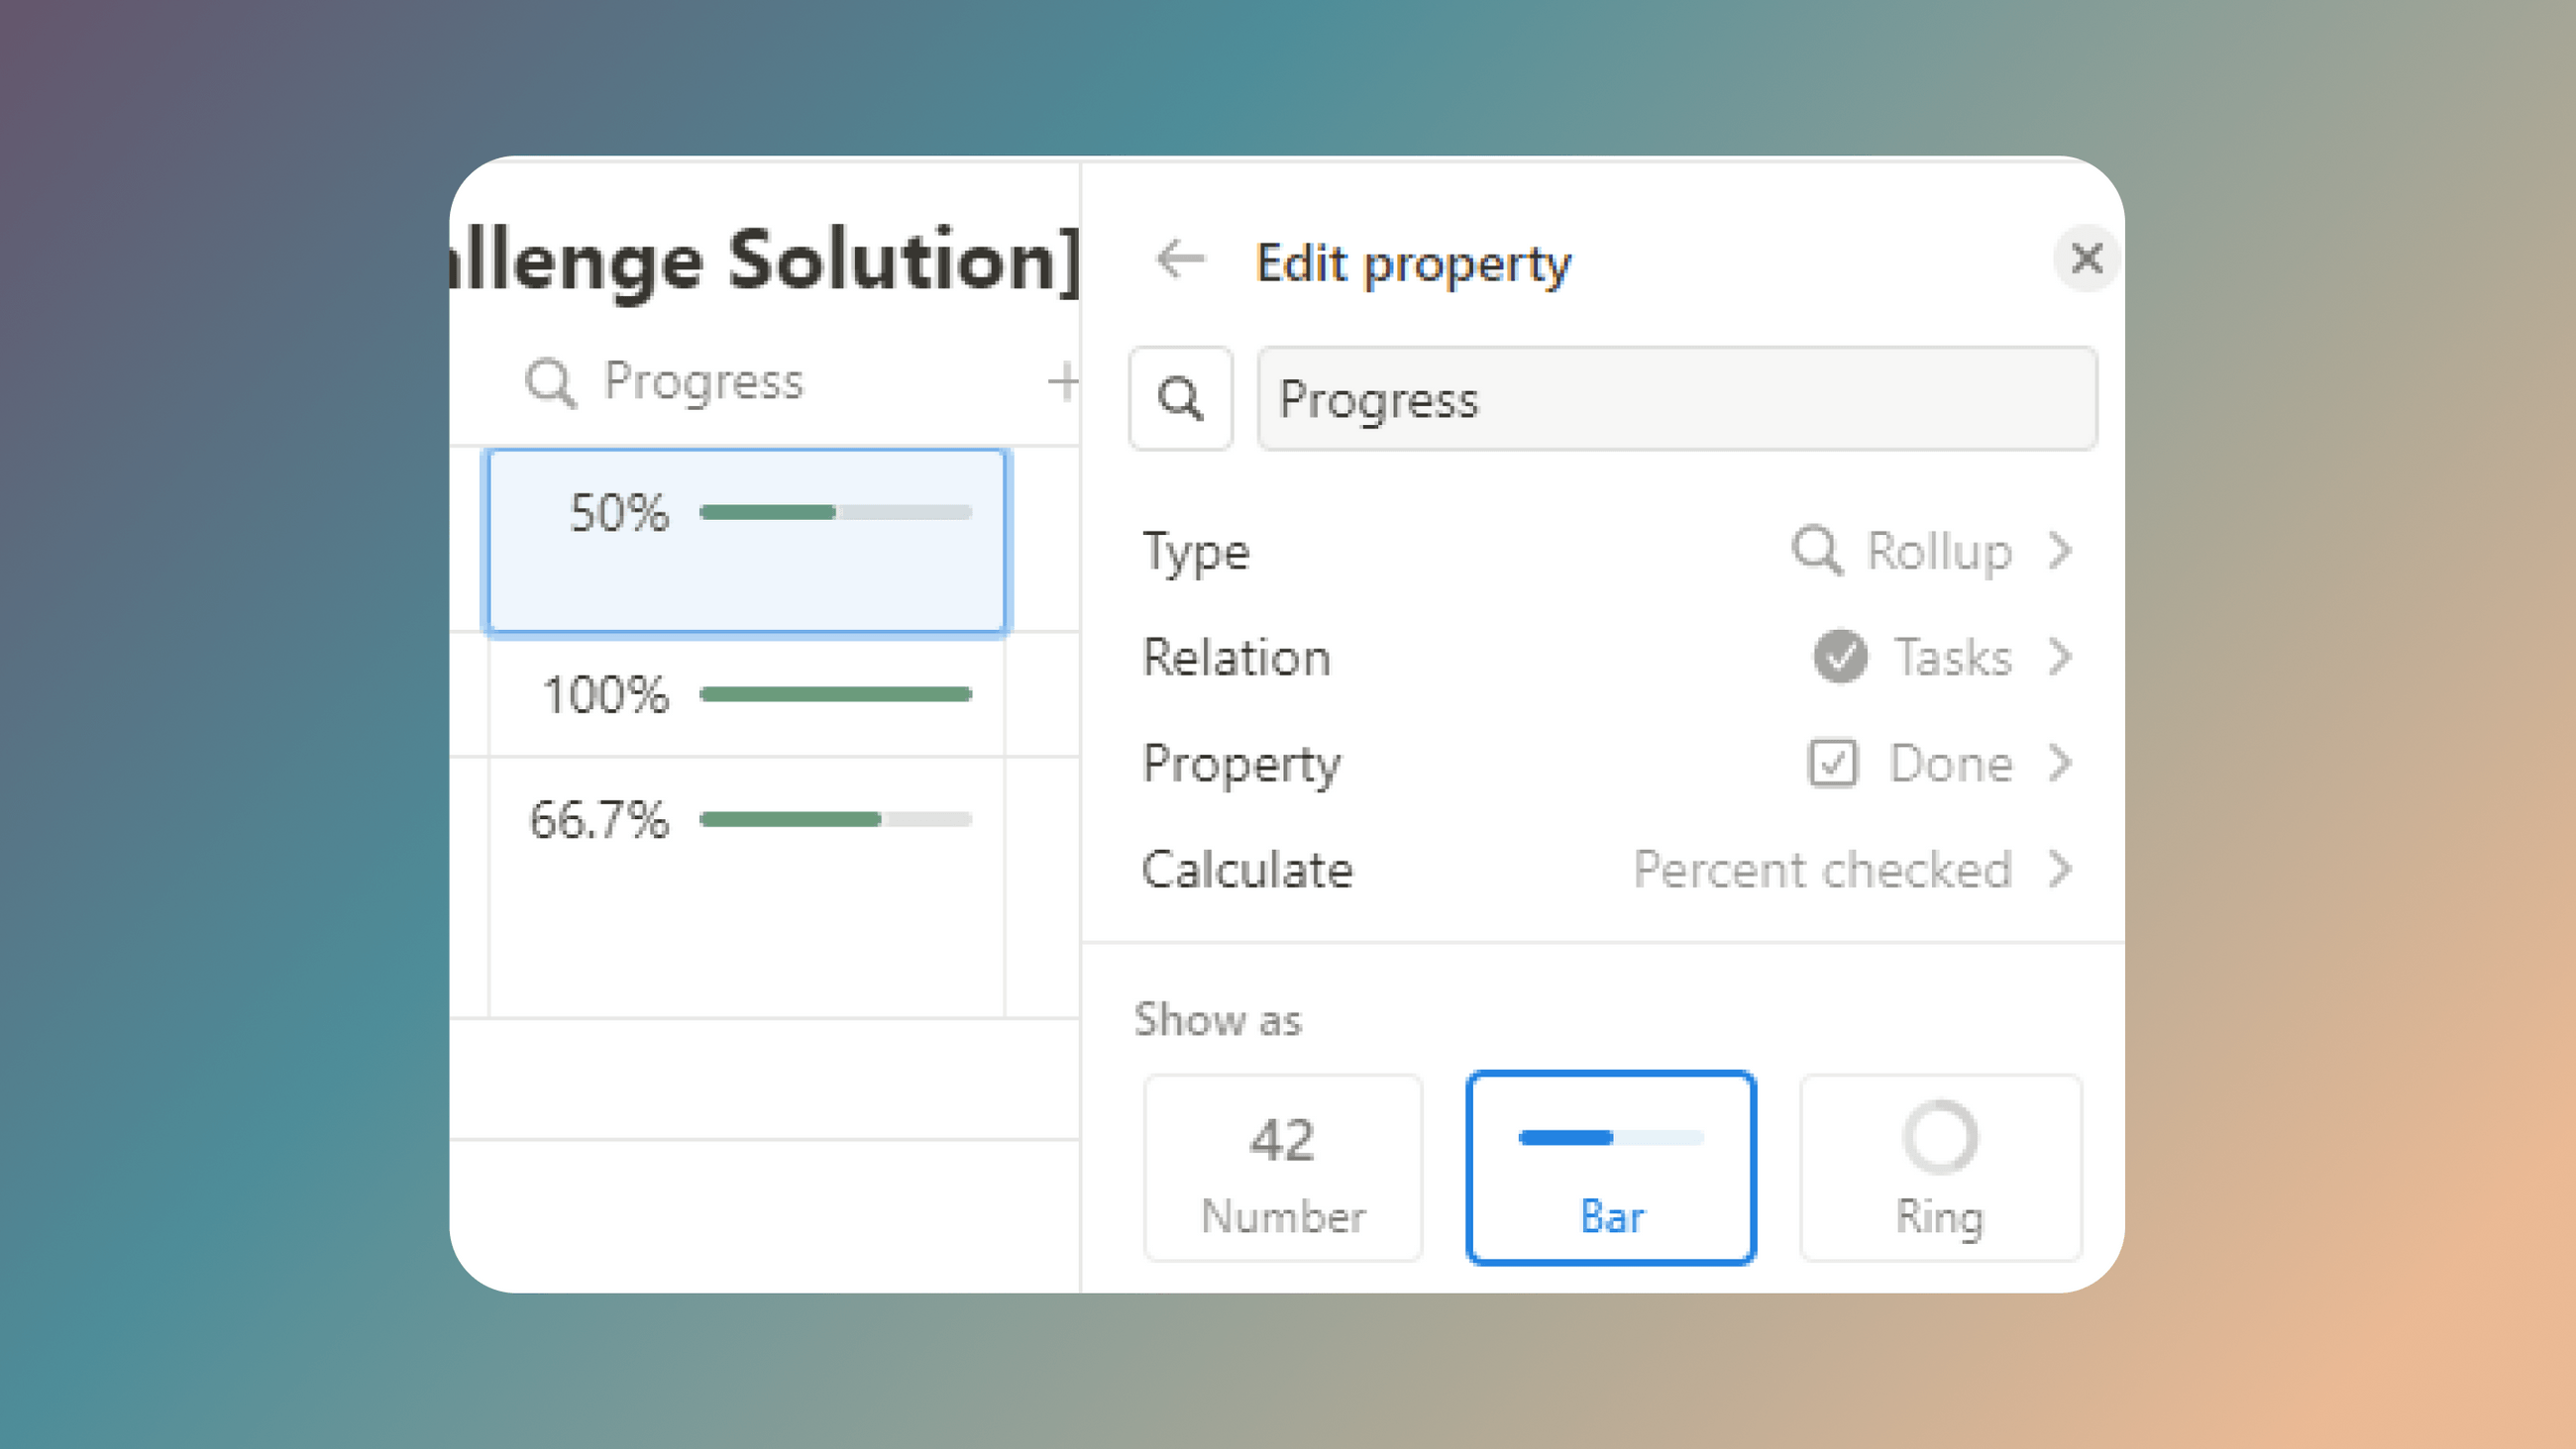The image size is (2576, 1449).
Task: Click the plus icon to add a new property
Action: (x=1063, y=381)
